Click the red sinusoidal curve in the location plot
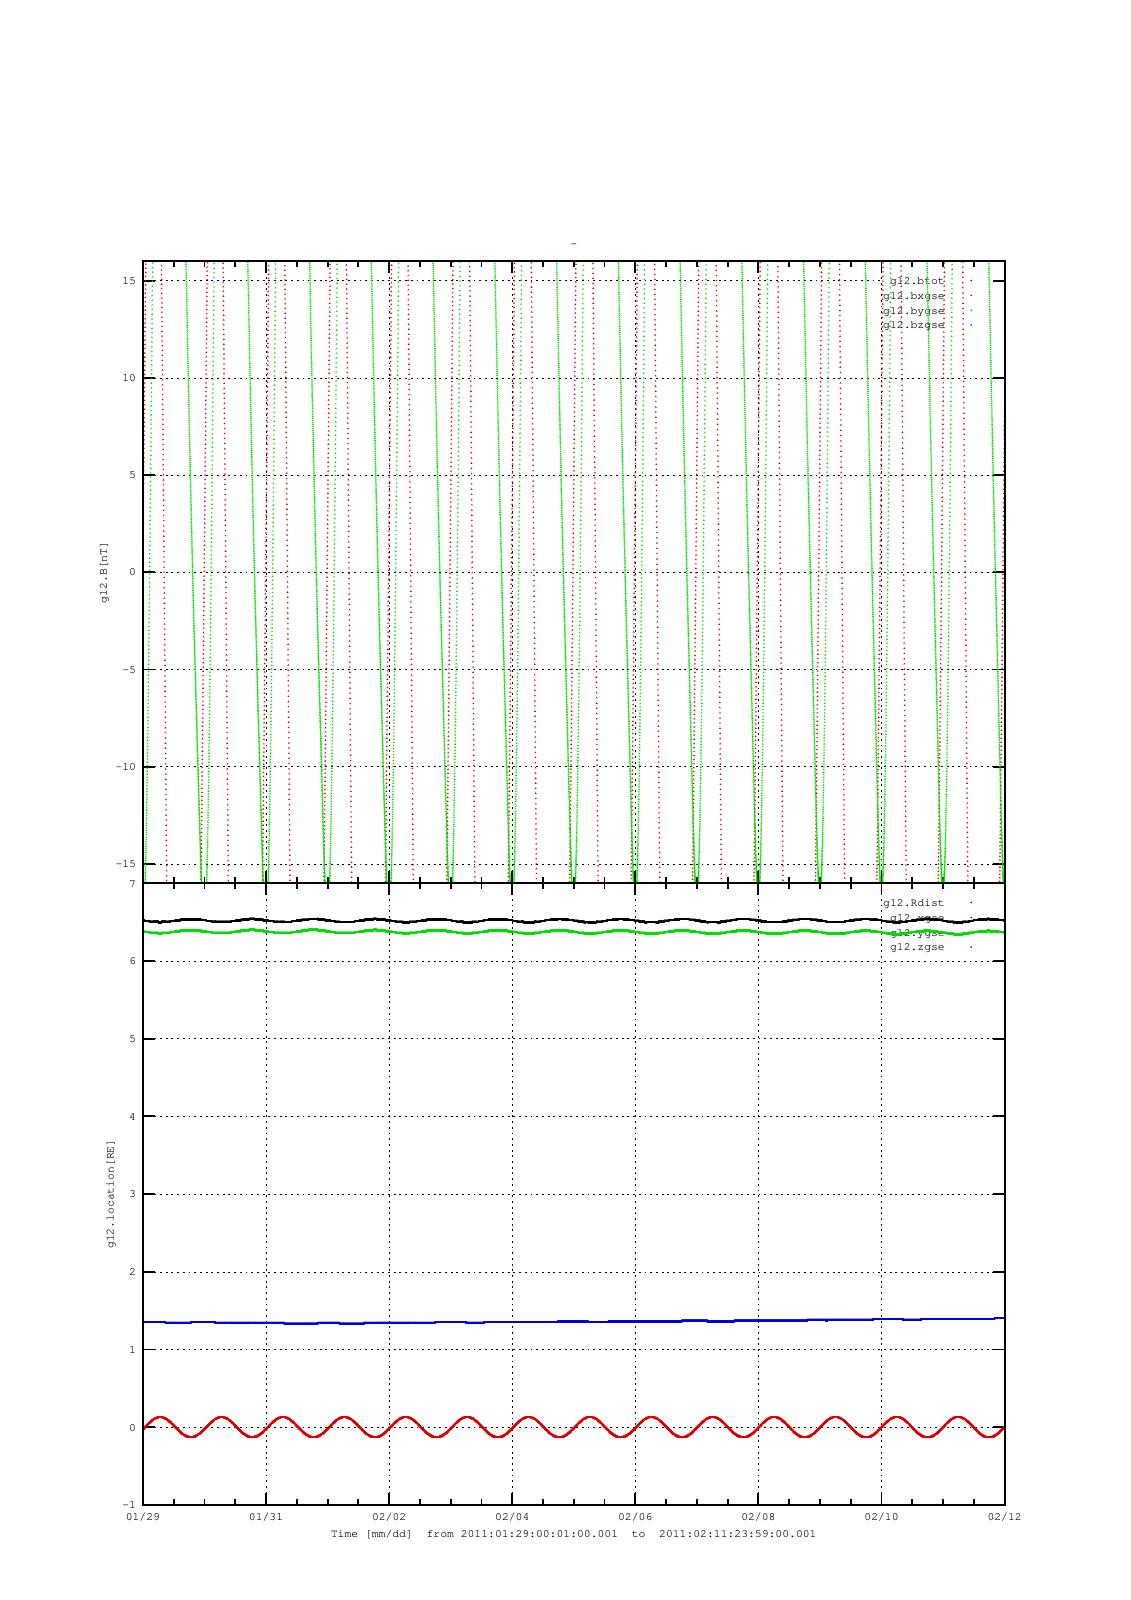 click(x=573, y=1427)
